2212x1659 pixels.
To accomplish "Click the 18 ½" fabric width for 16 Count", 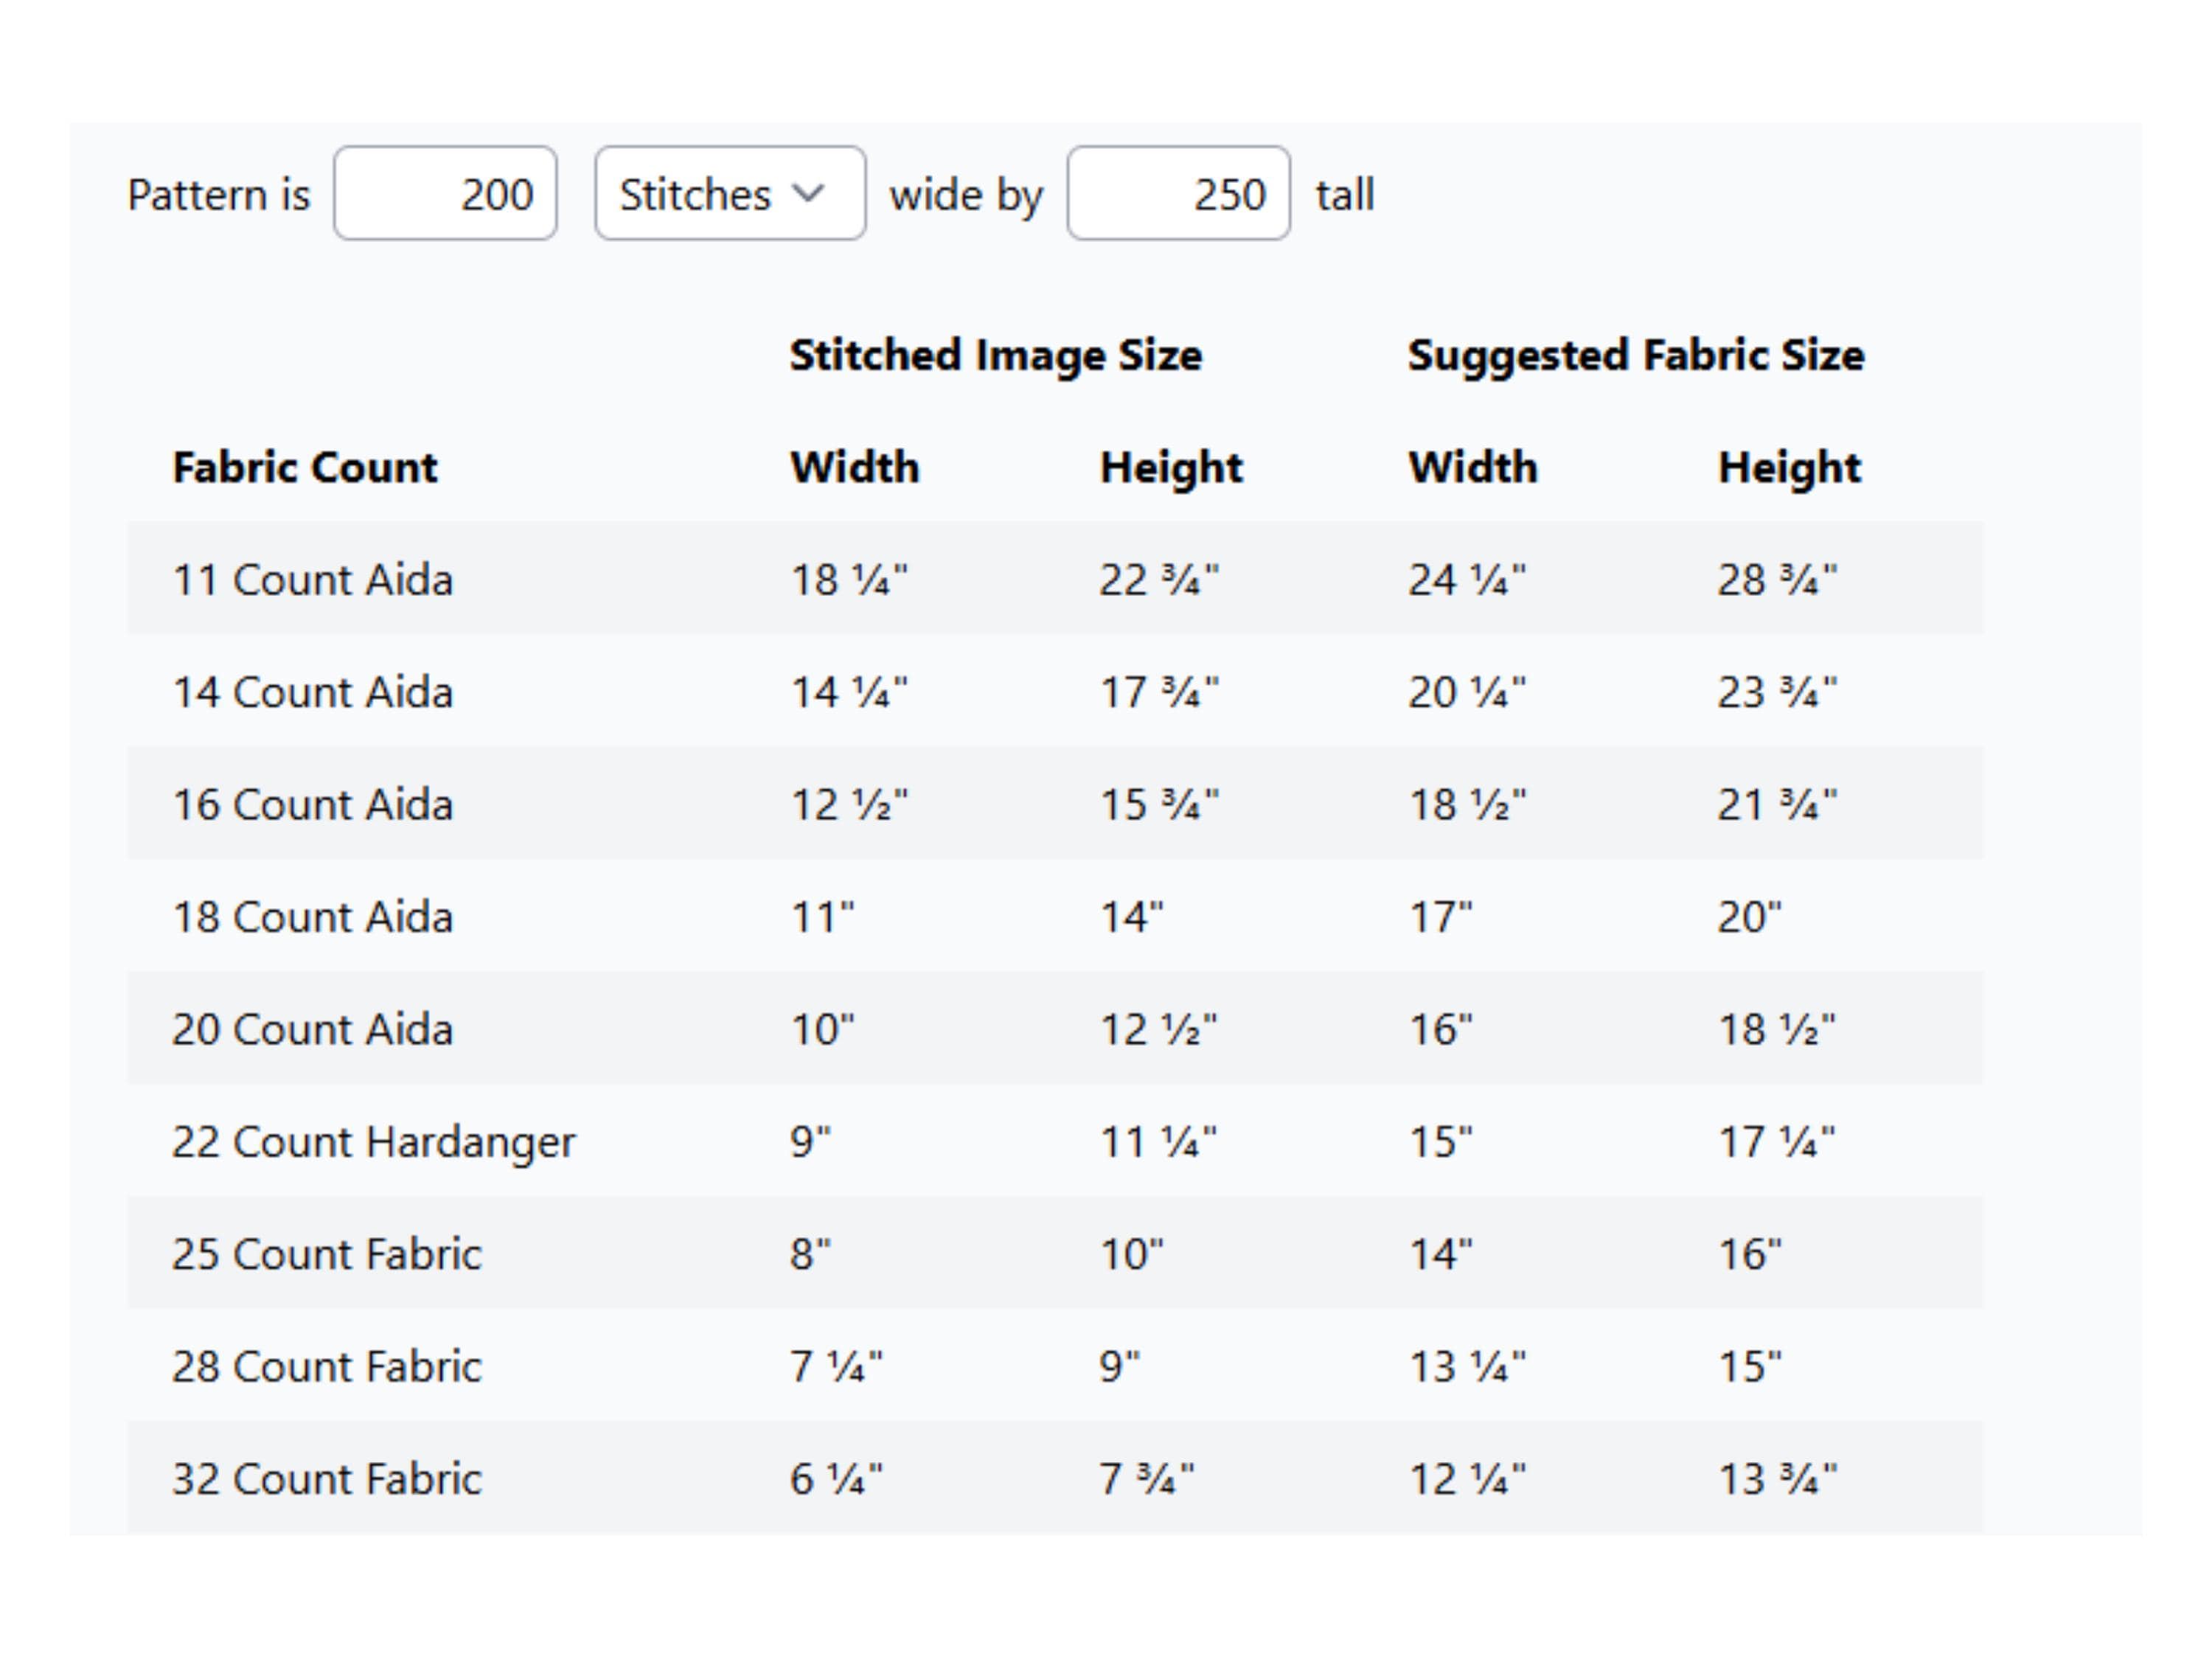I will coord(1468,805).
